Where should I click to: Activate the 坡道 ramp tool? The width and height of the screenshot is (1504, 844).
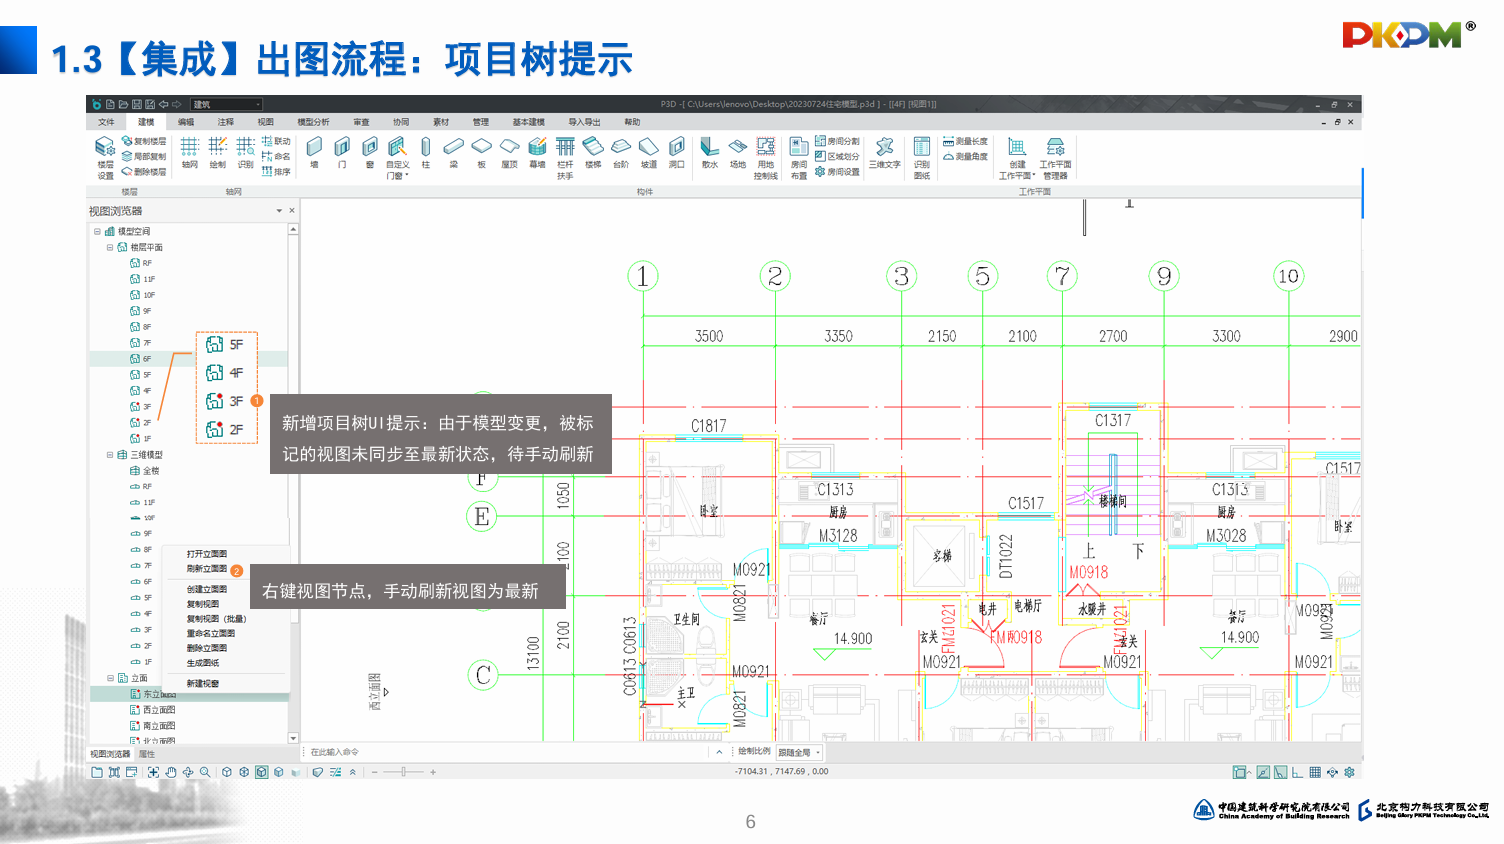click(x=649, y=153)
